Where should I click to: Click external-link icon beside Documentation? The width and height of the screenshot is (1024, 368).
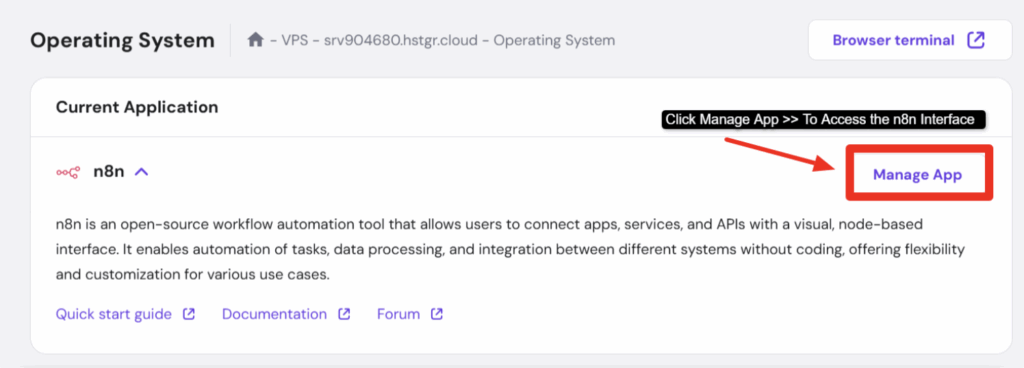[x=344, y=314]
